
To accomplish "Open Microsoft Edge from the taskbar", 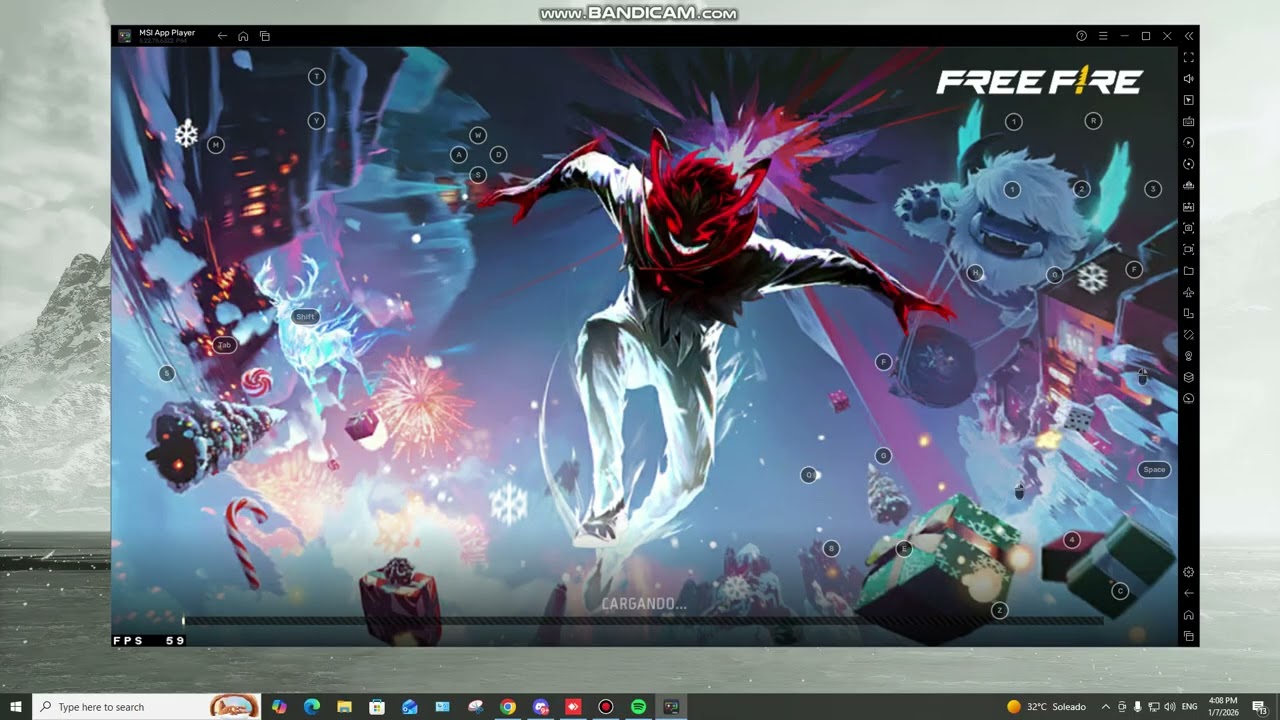I will pyautogui.click(x=311, y=707).
